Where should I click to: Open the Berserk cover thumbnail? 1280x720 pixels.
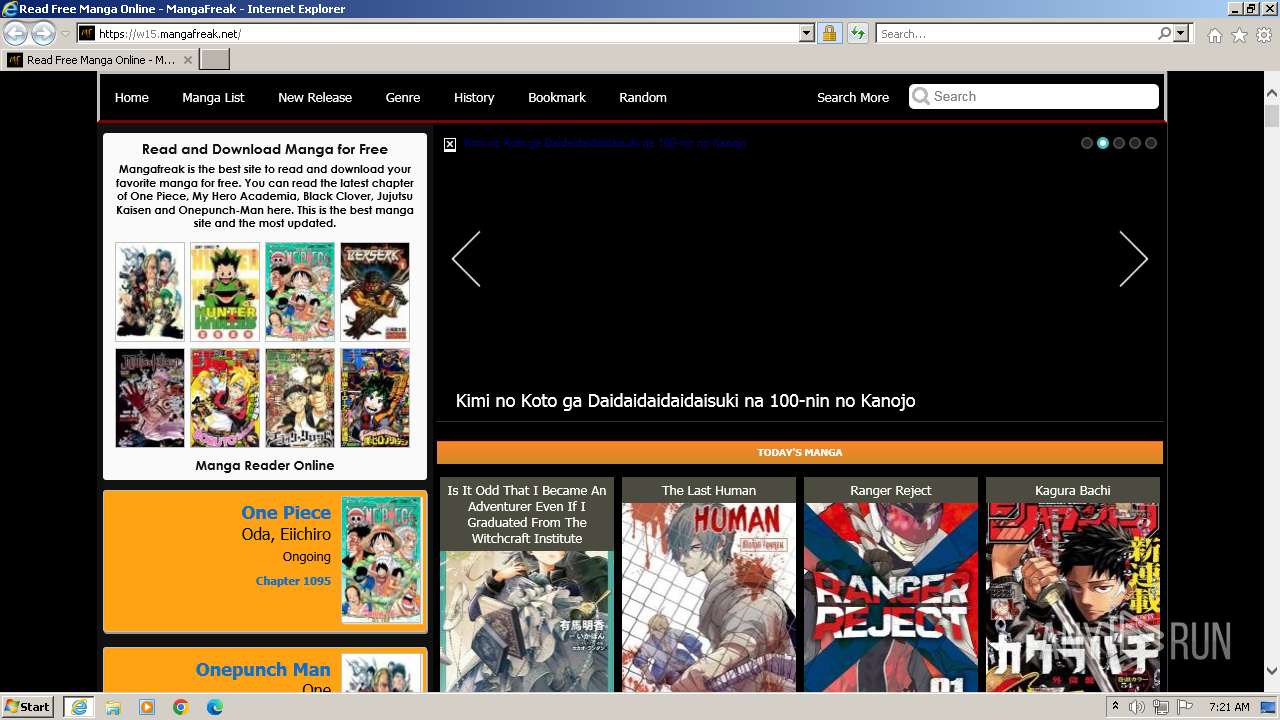[375, 292]
